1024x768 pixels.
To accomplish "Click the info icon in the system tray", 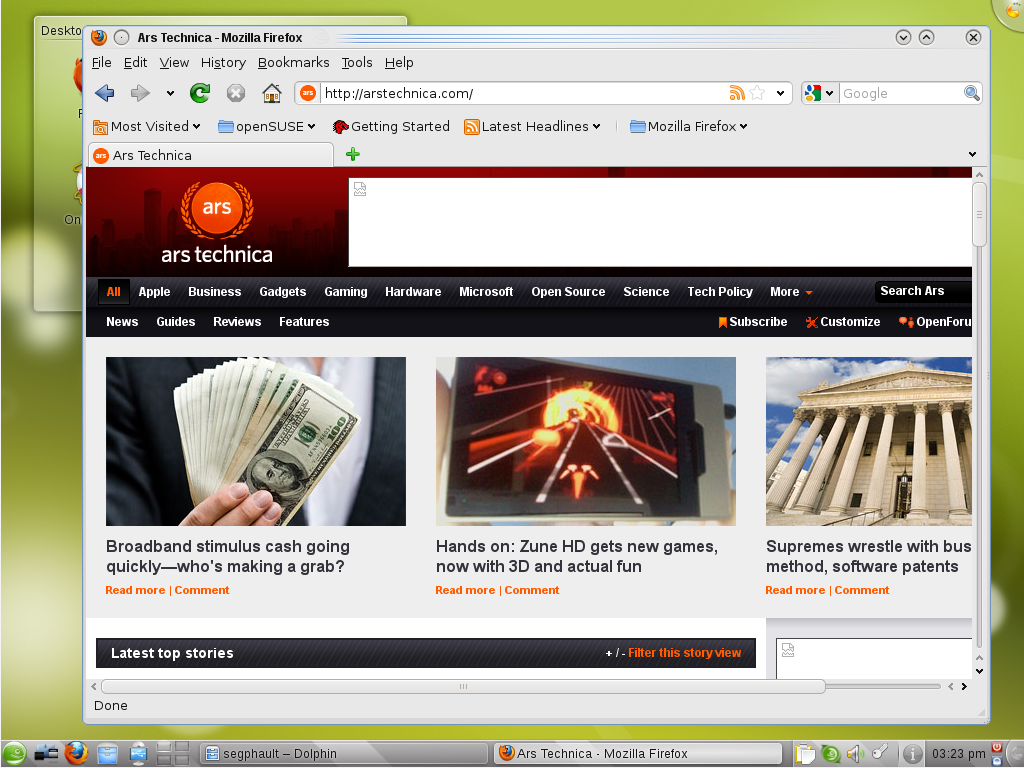I will [912, 754].
